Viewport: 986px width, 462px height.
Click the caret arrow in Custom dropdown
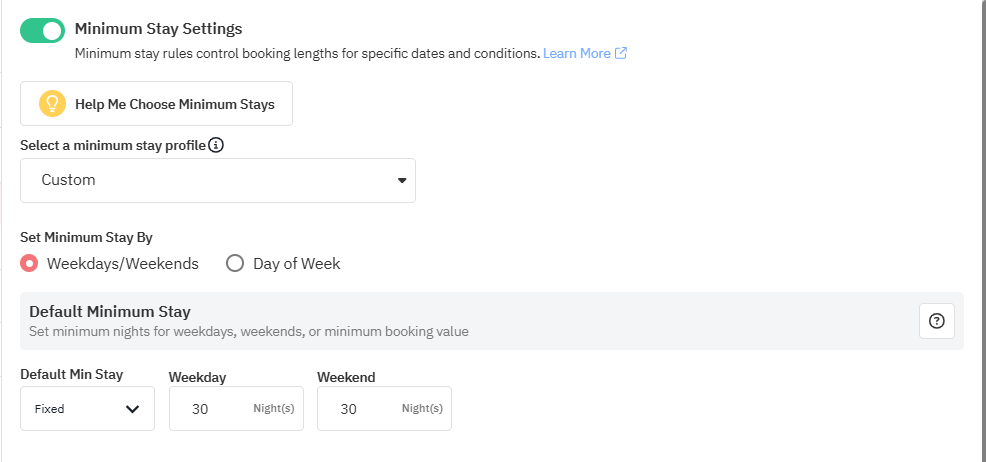pos(402,181)
